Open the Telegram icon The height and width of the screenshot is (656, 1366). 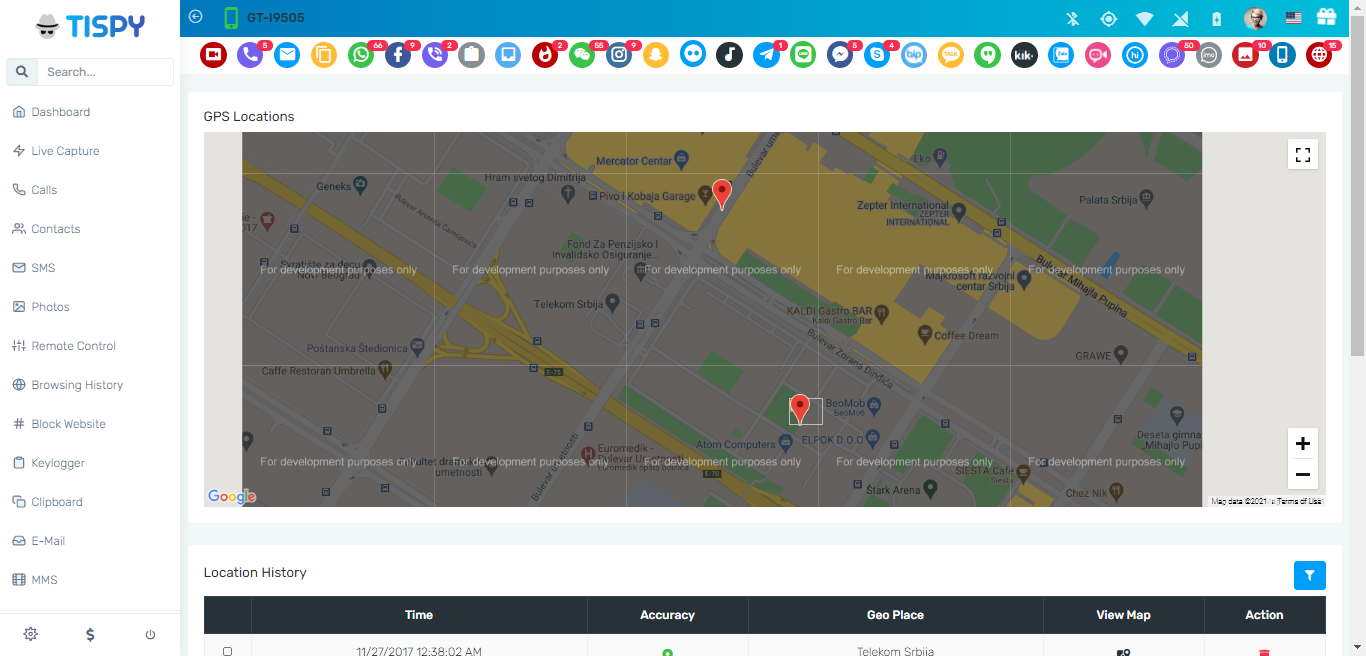click(x=766, y=55)
